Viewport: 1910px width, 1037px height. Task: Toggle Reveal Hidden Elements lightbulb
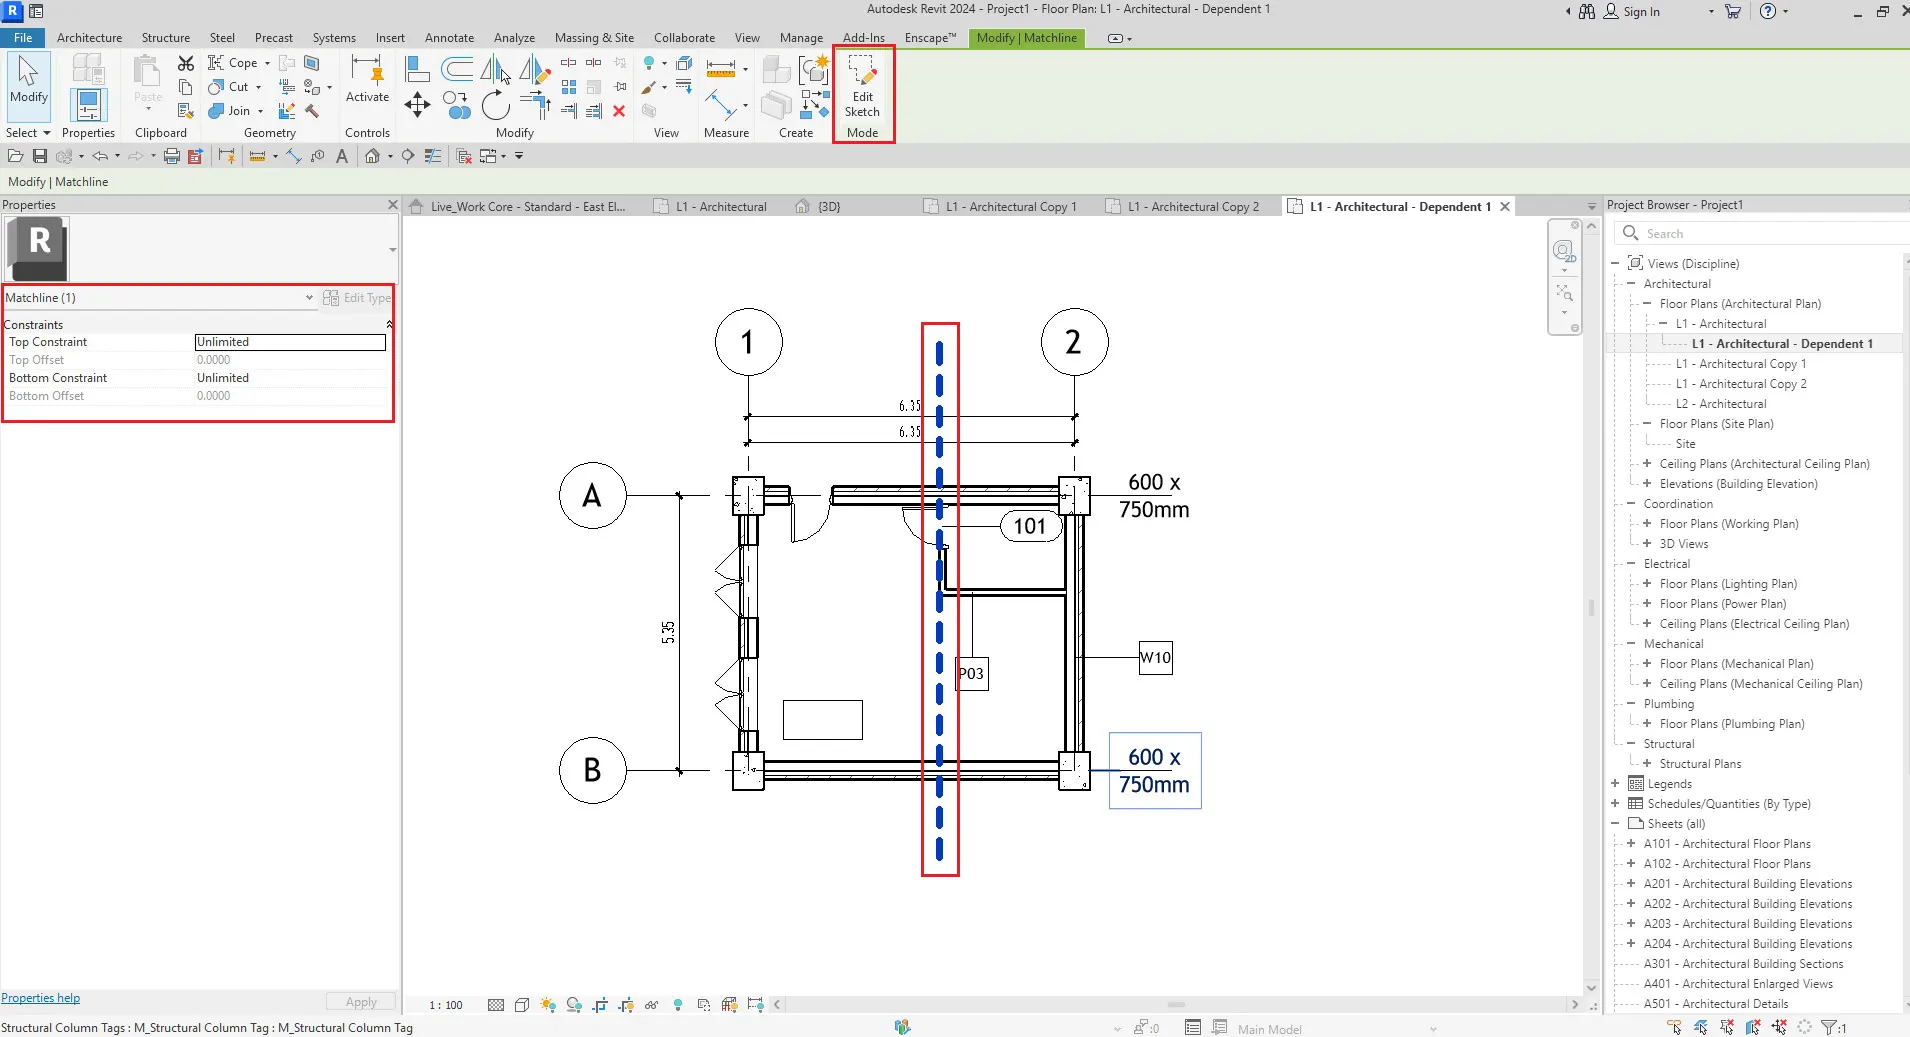[x=678, y=1005]
